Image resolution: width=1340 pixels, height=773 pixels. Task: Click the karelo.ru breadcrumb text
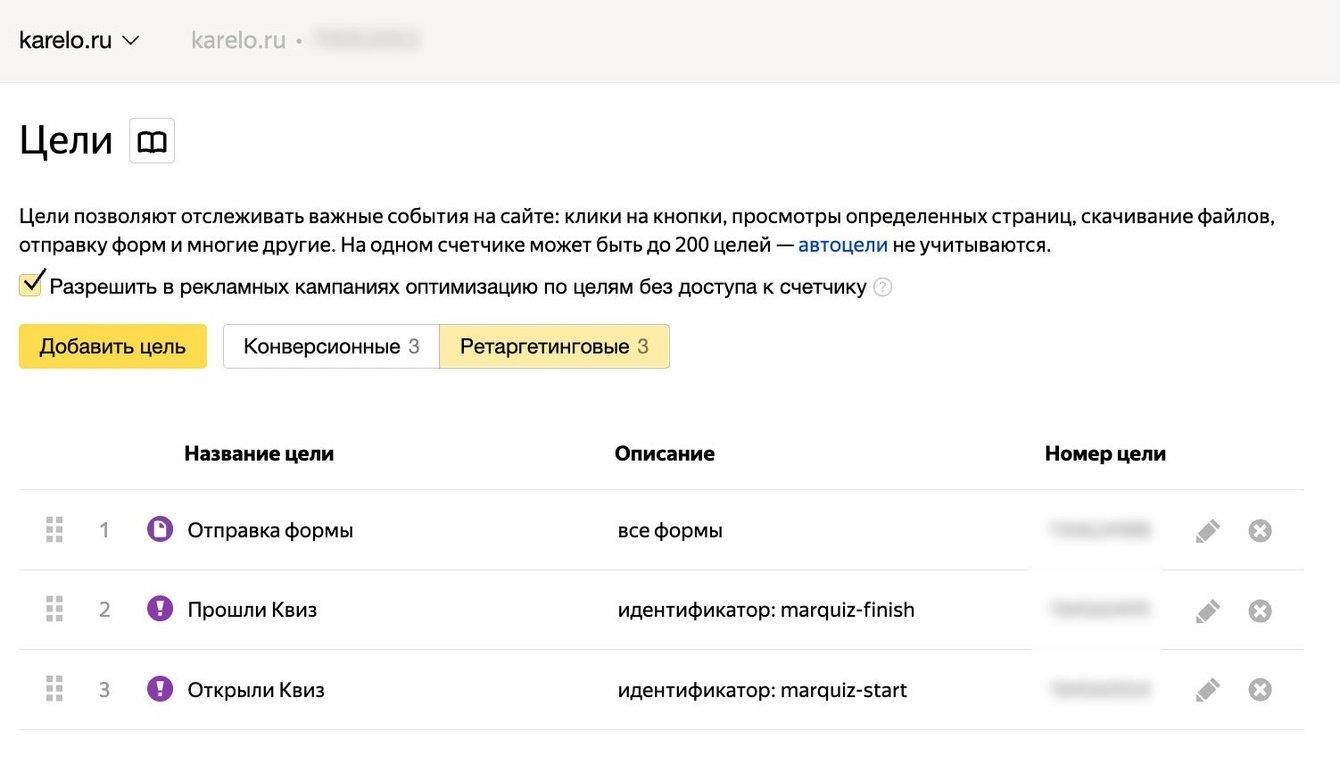click(238, 41)
